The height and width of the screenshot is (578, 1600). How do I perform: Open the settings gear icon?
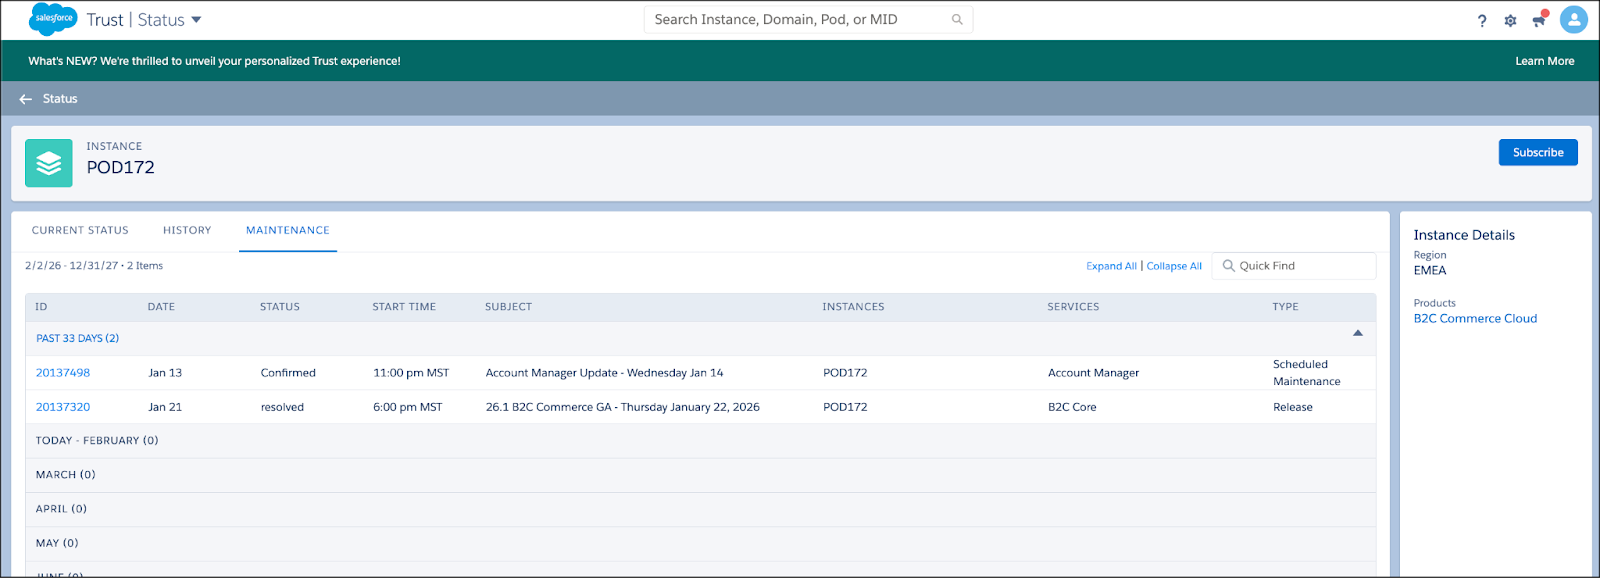1510,20
